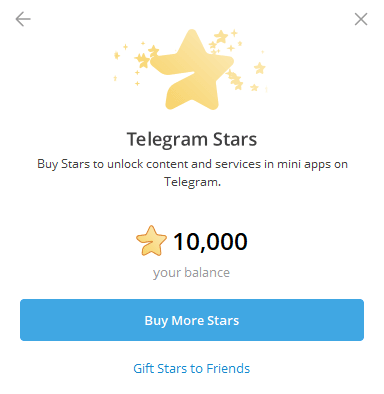The height and width of the screenshot is (394, 384).
Task: Return to previous screen via the back arrow
Action: point(23,19)
